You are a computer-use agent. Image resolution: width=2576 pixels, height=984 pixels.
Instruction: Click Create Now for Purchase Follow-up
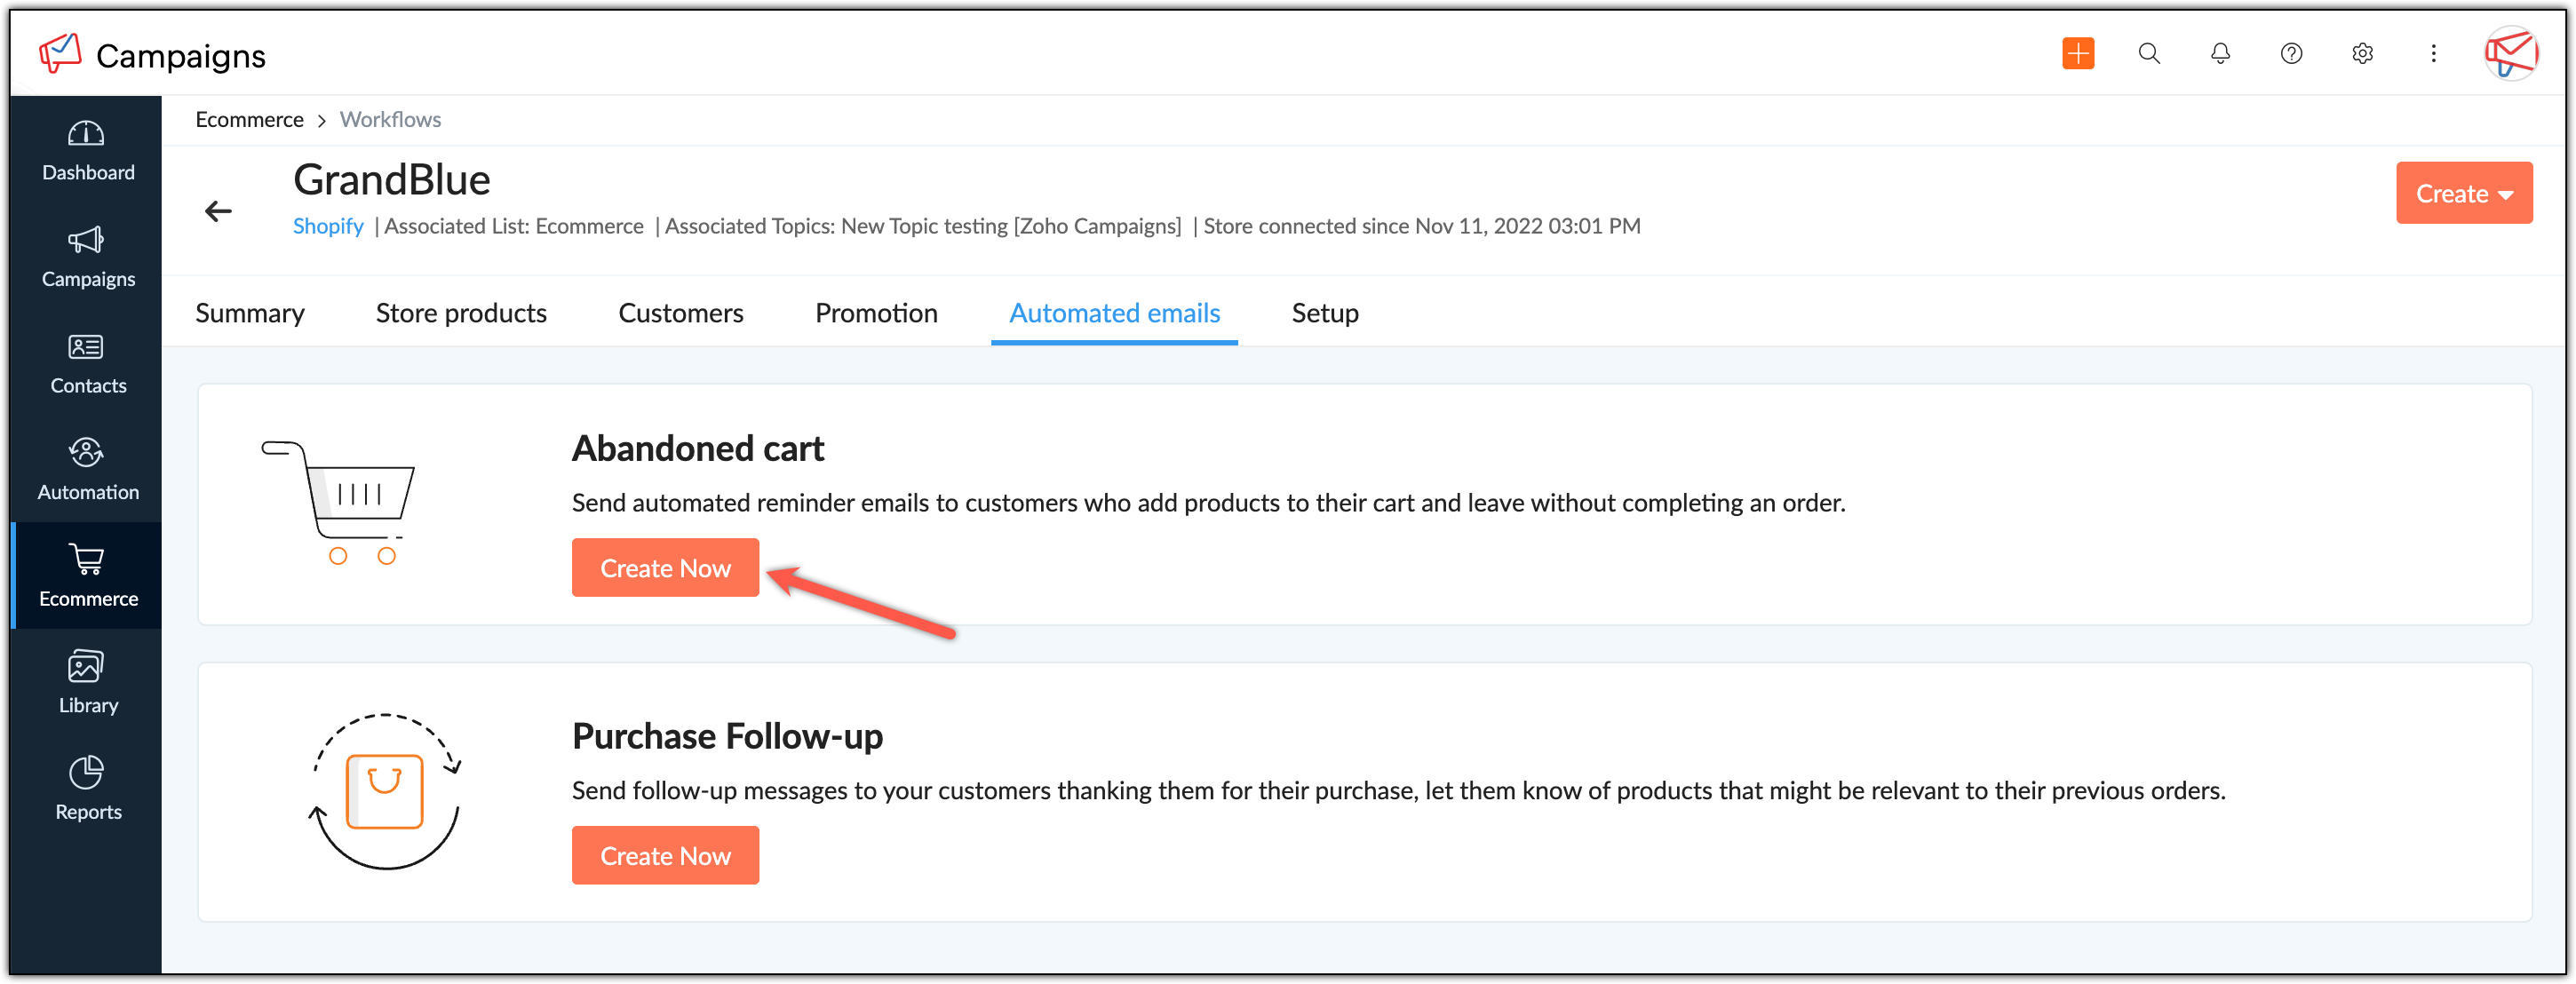pyautogui.click(x=665, y=856)
